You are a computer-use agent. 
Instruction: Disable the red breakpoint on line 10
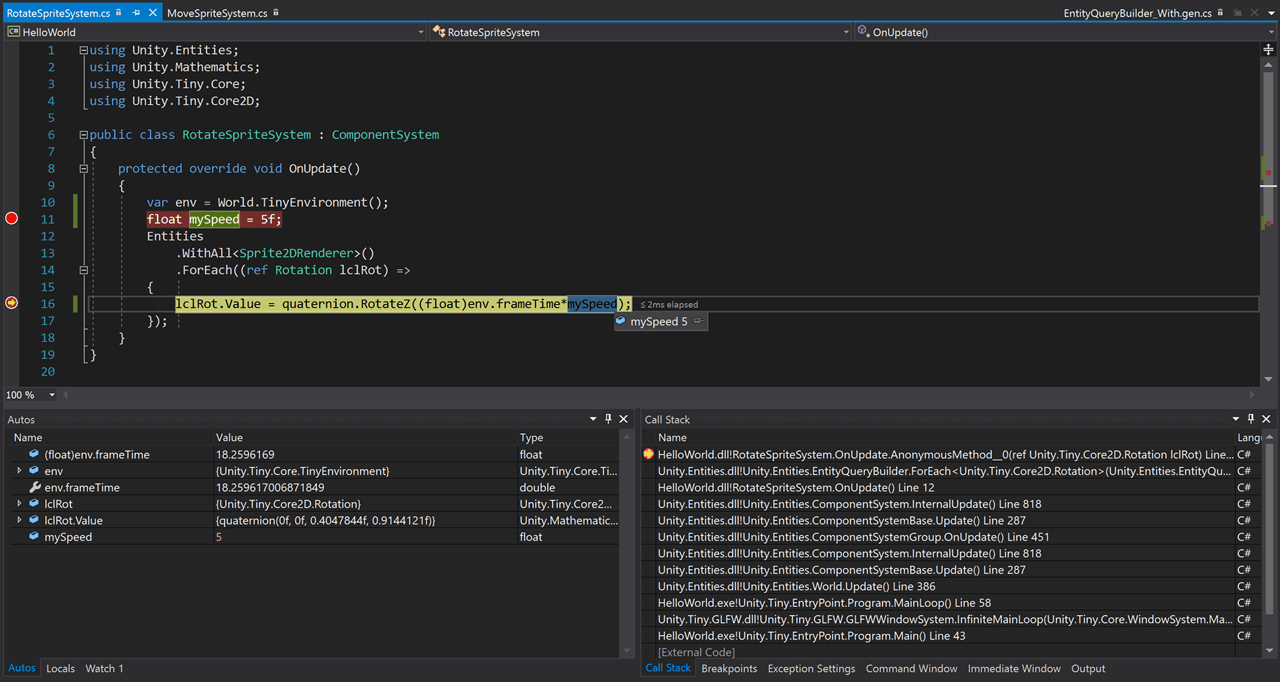(10, 218)
